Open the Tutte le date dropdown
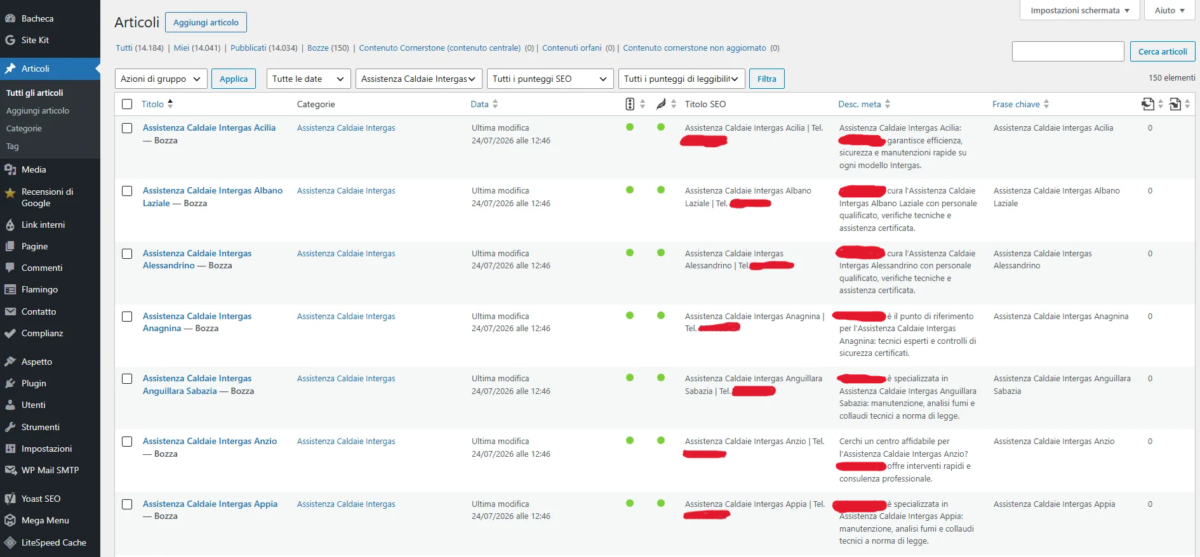This screenshot has width=1200, height=557. click(x=309, y=78)
